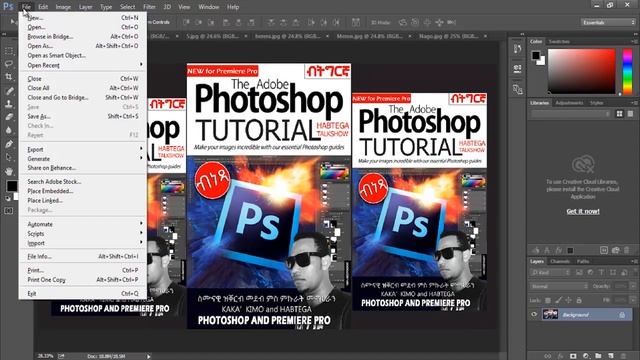The width and height of the screenshot is (640, 360).
Task: Click Create new adjustment layer icon
Action: click(586, 356)
